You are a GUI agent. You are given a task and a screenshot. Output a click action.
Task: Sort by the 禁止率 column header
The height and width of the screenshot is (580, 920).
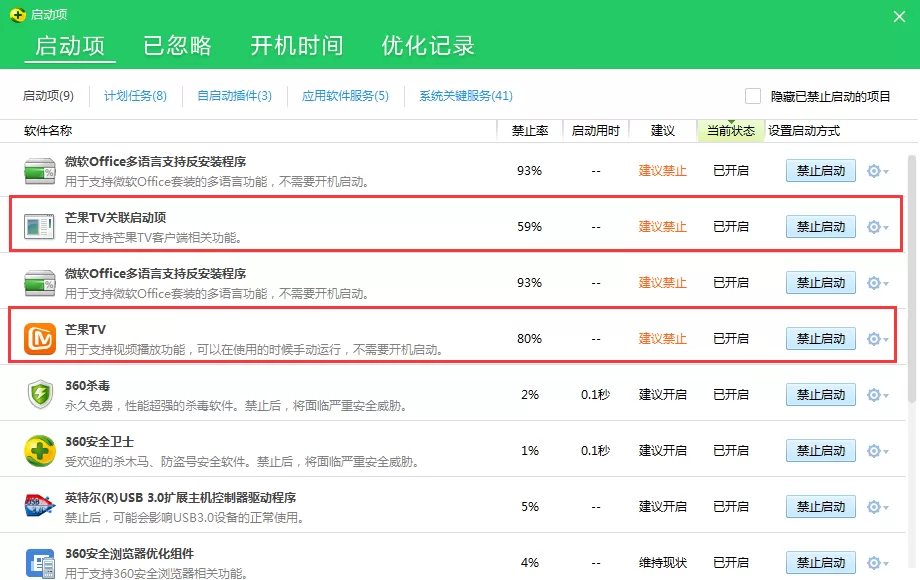pyautogui.click(x=530, y=131)
